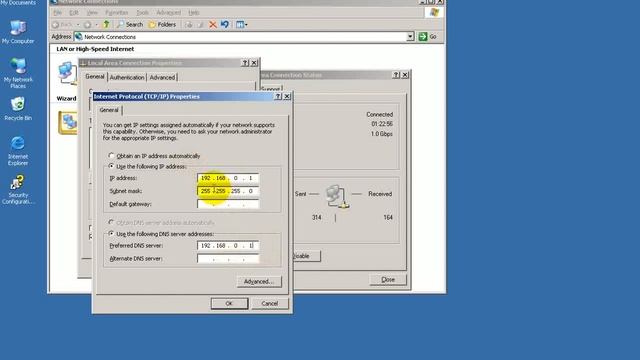640x360 pixels.
Task: Click the '1.0 Gbps' speed value
Action: pos(382,134)
